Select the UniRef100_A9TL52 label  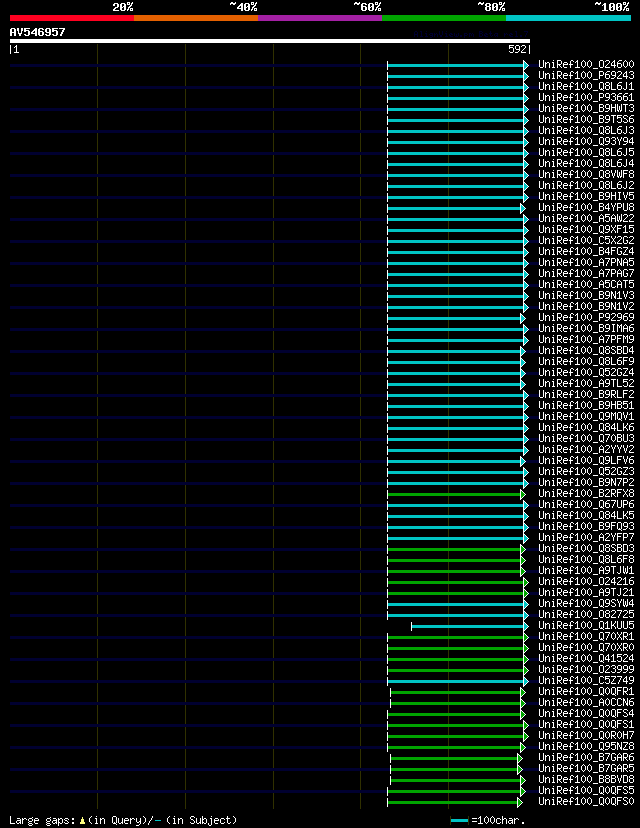[586, 383]
